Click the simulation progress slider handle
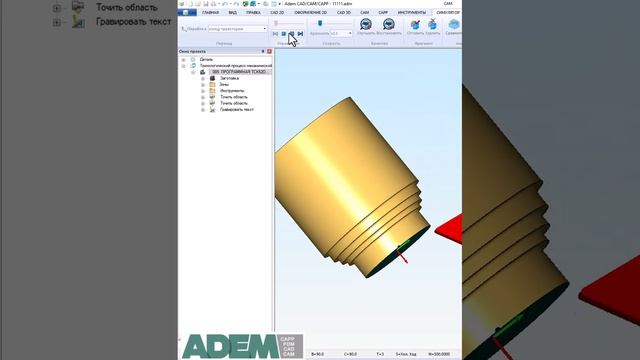640x360 pixels. click(276, 23)
